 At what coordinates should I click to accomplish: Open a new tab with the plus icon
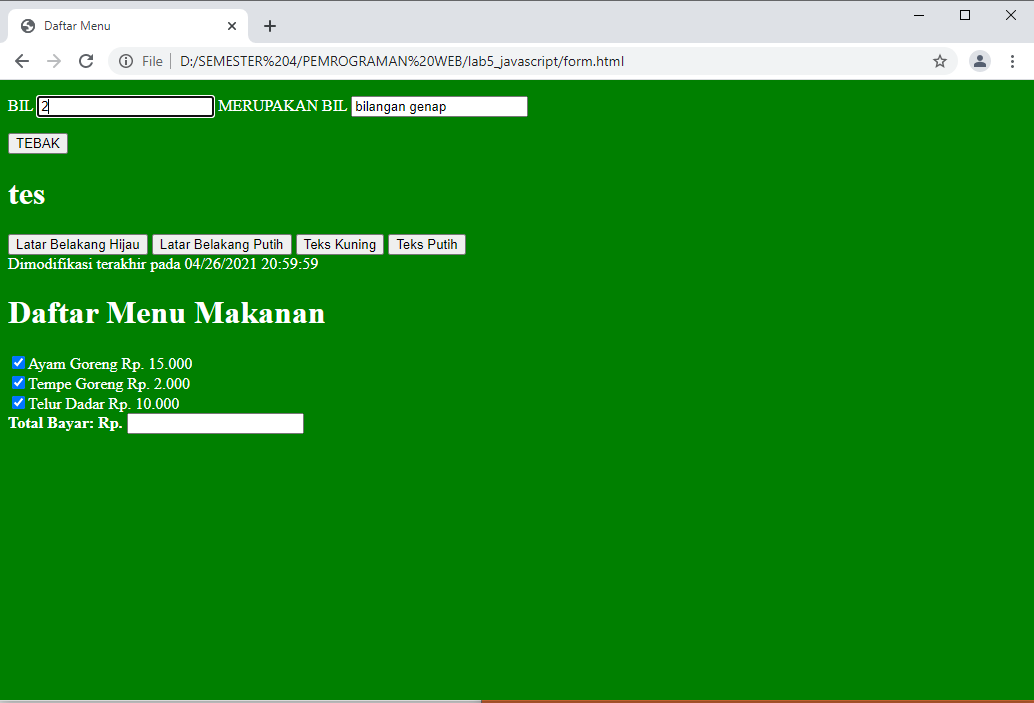click(269, 26)
